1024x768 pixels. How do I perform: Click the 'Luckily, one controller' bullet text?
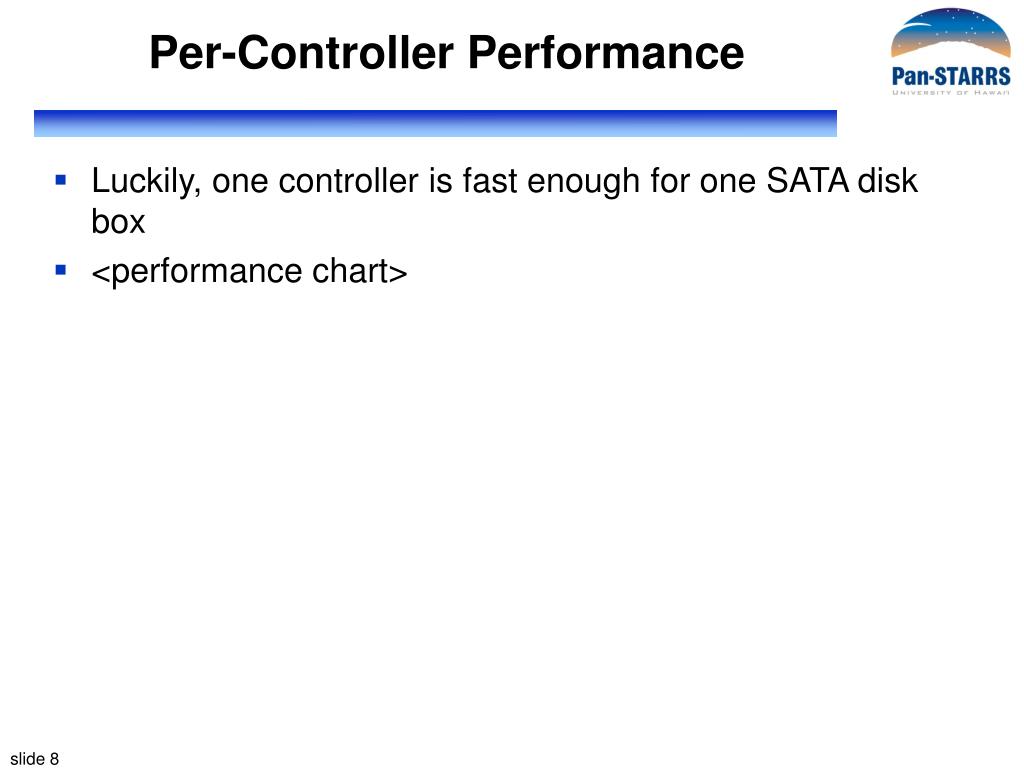point(504,200)
